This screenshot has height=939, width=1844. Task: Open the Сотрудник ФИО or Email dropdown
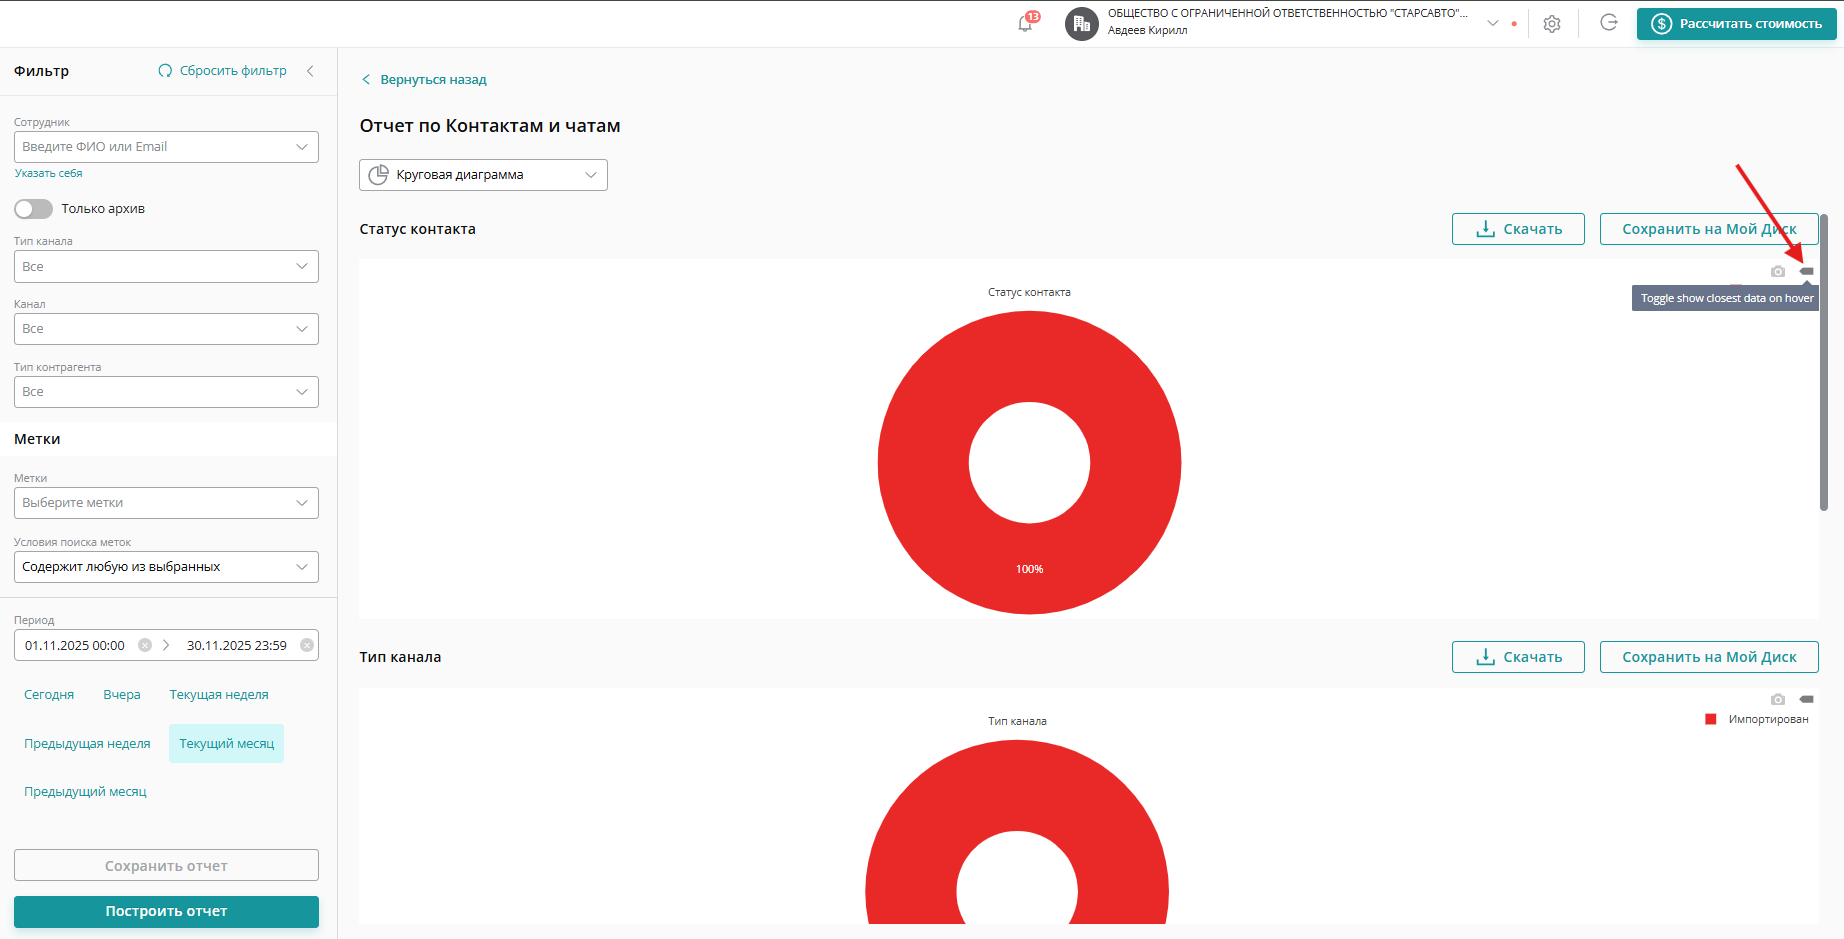coord(166,147)
